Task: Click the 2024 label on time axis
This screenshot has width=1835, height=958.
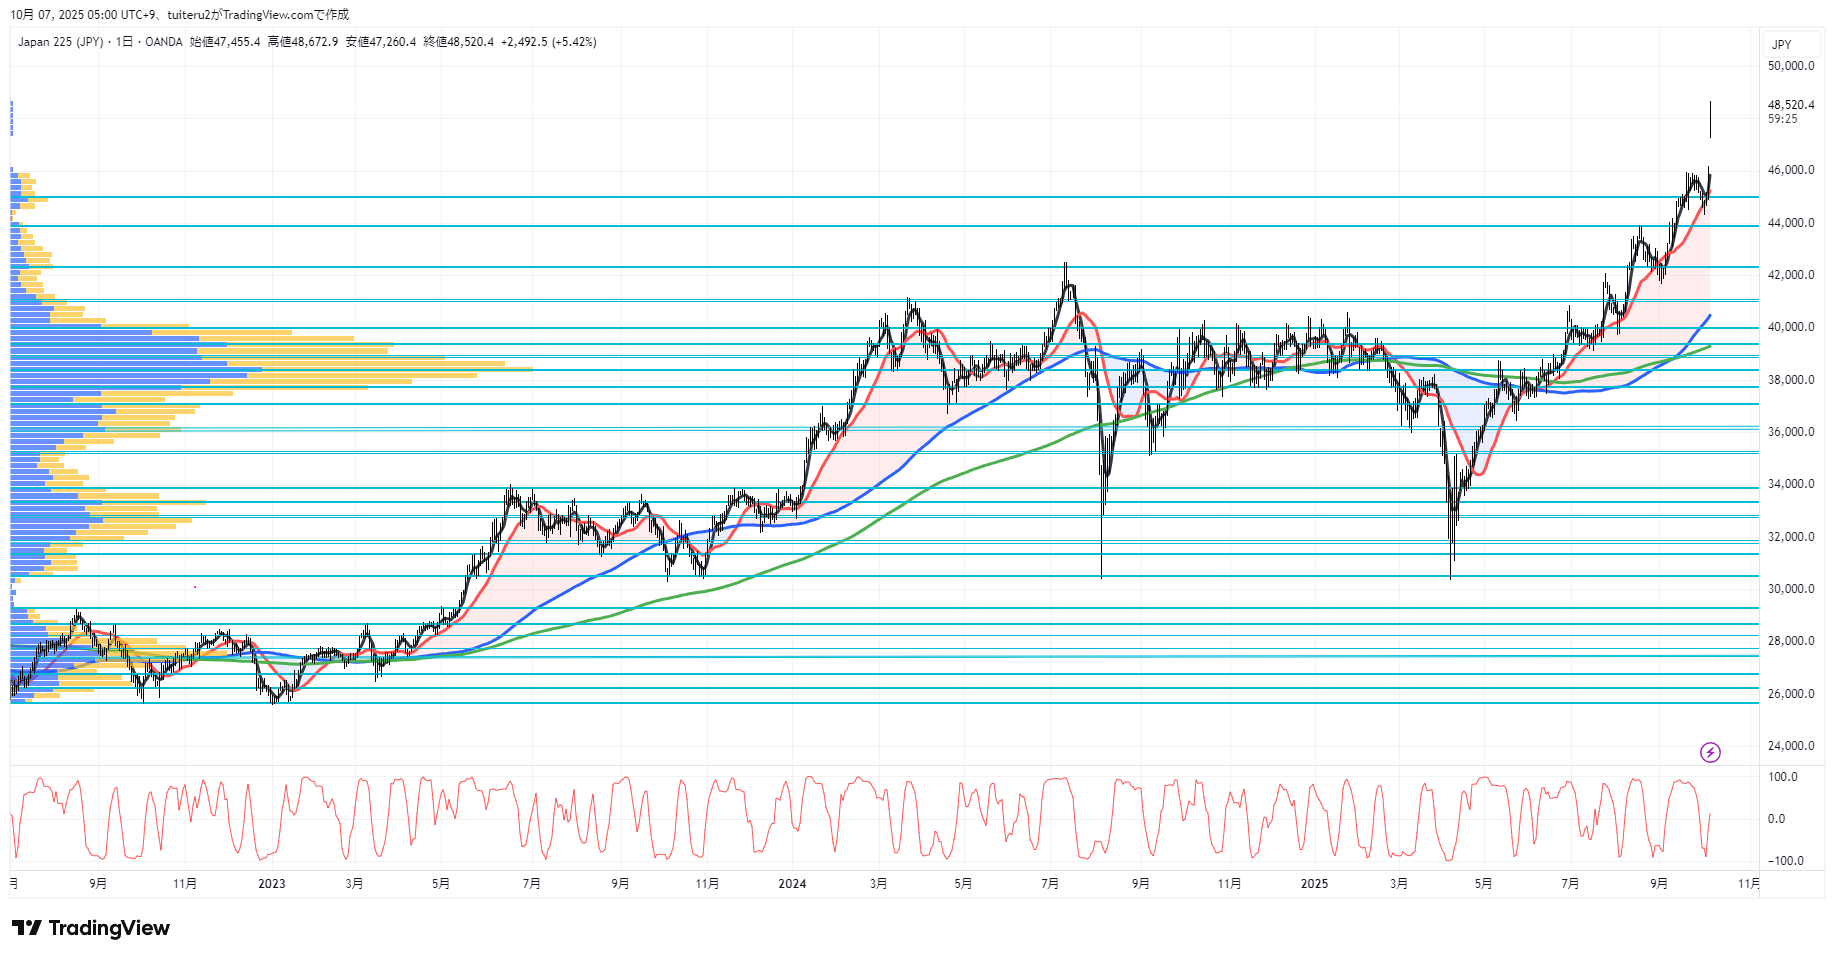Action: [791, 883]
